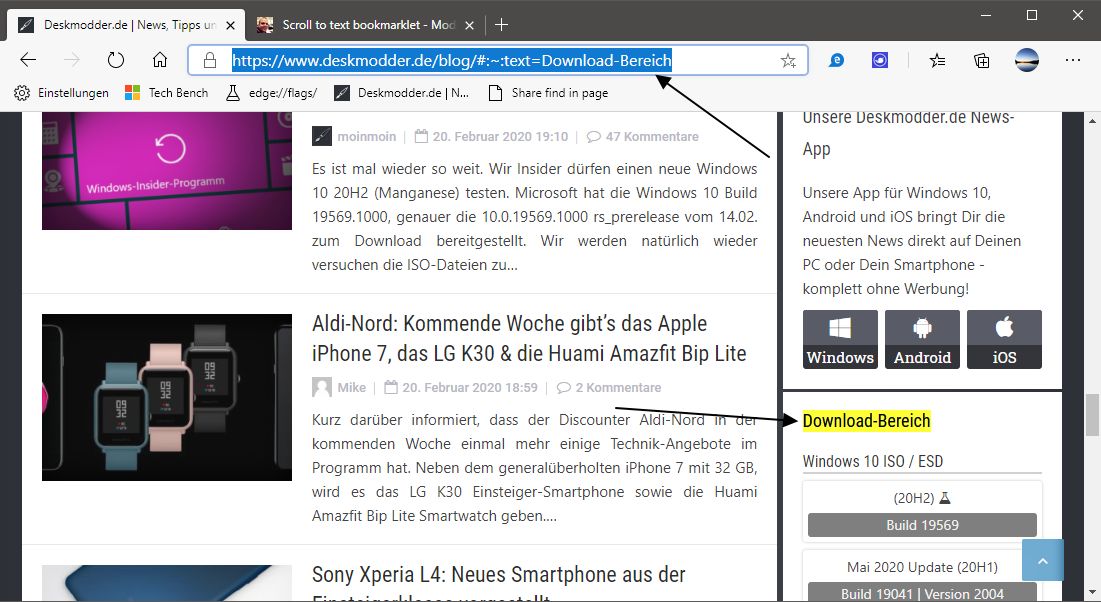Screen dimensions: 1101x602
Task: Go to the home page icon
Action: coord(160,60)
